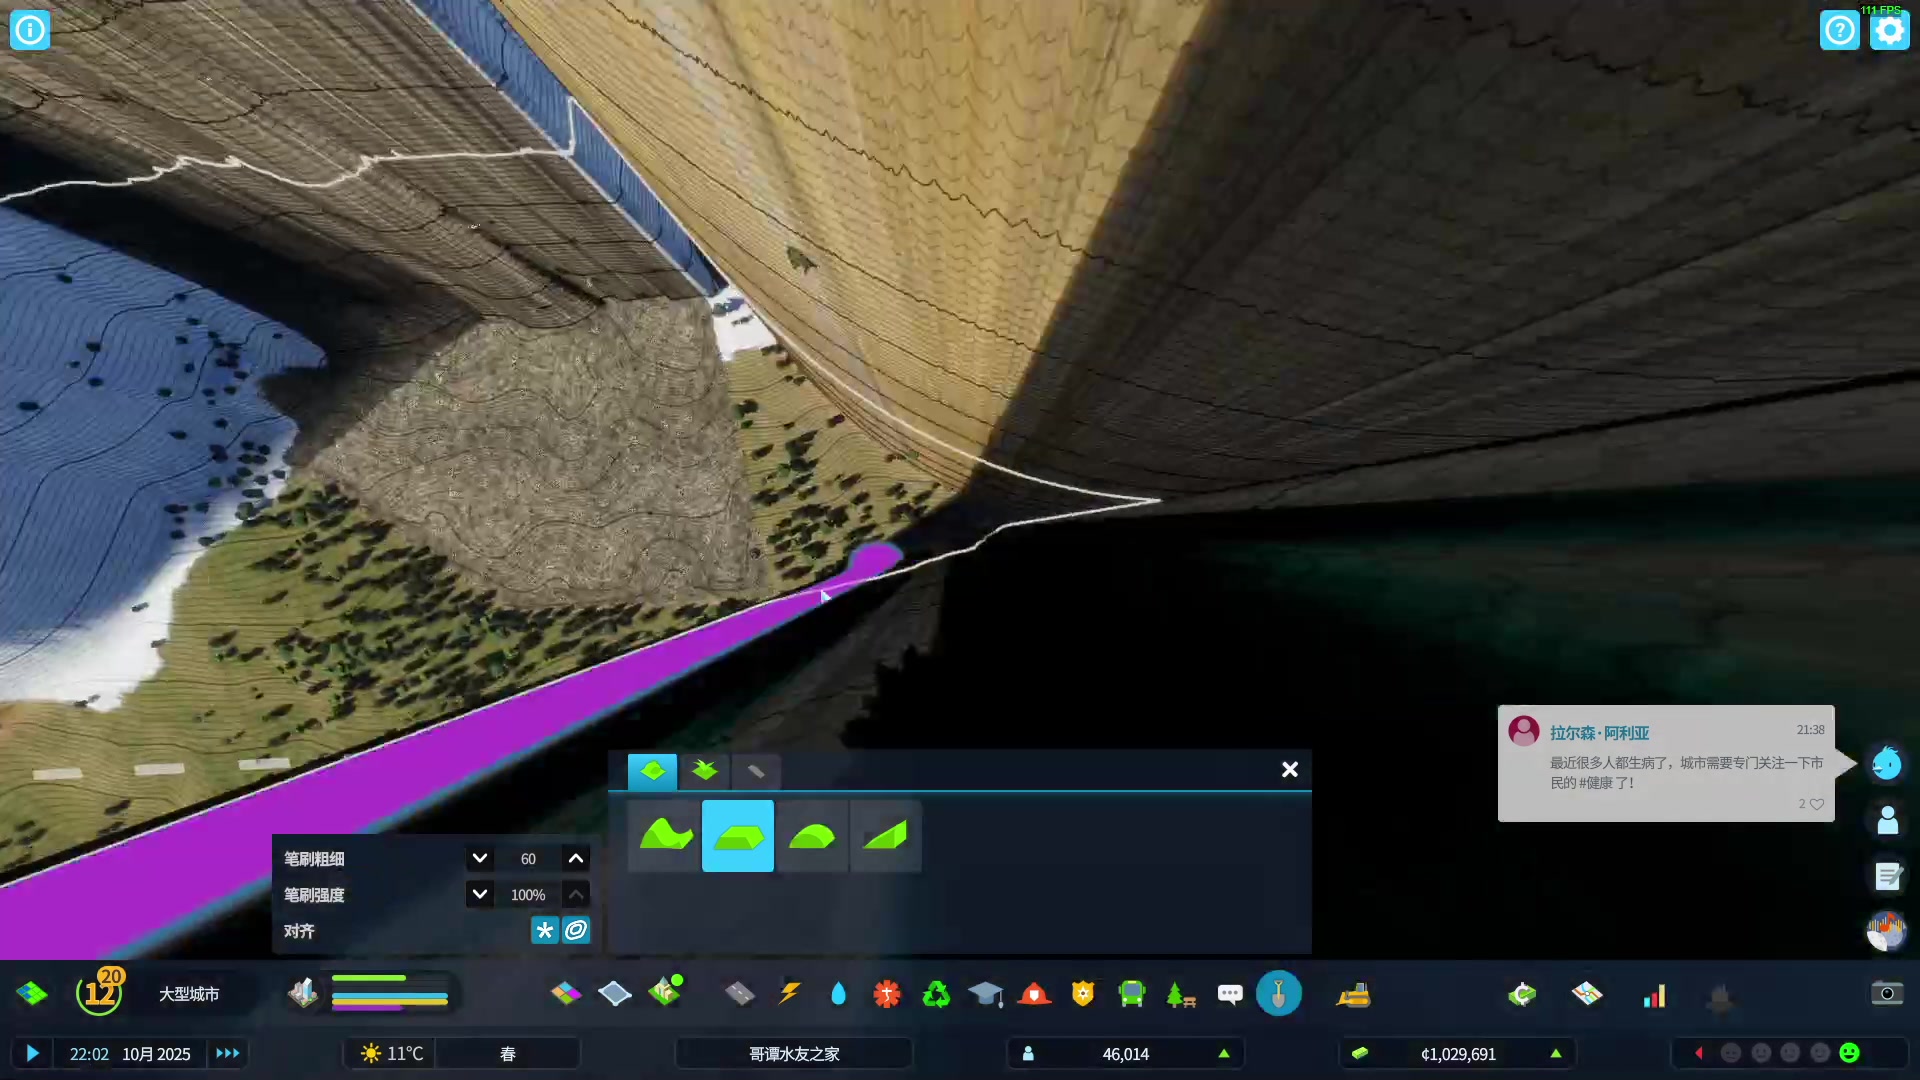Click the date 10月 2025 display
This screenshot has height=1080, width=1920.
click(x=156, y=1054)
